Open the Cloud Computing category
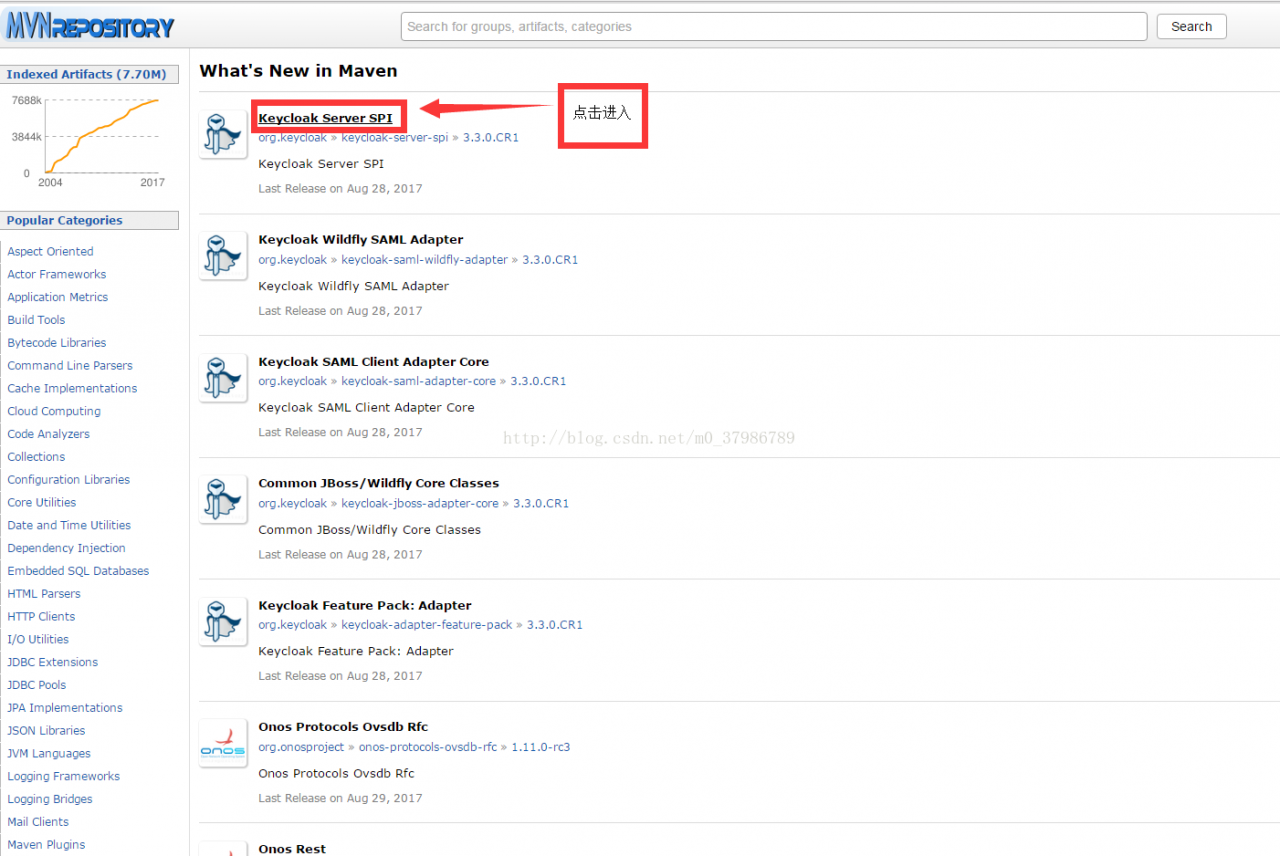The image size is (1280, 856). tap(54, 411)
